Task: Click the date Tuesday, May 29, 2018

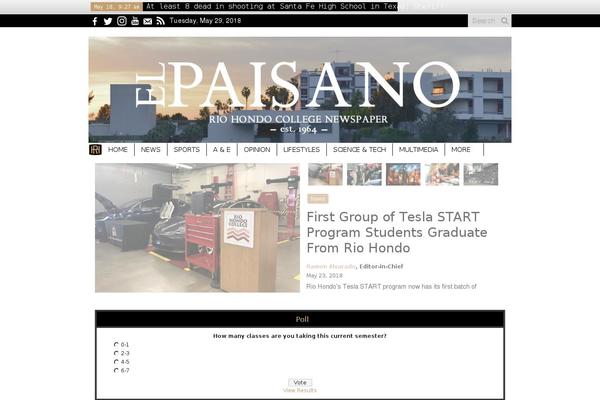Action: coord(205,21)
